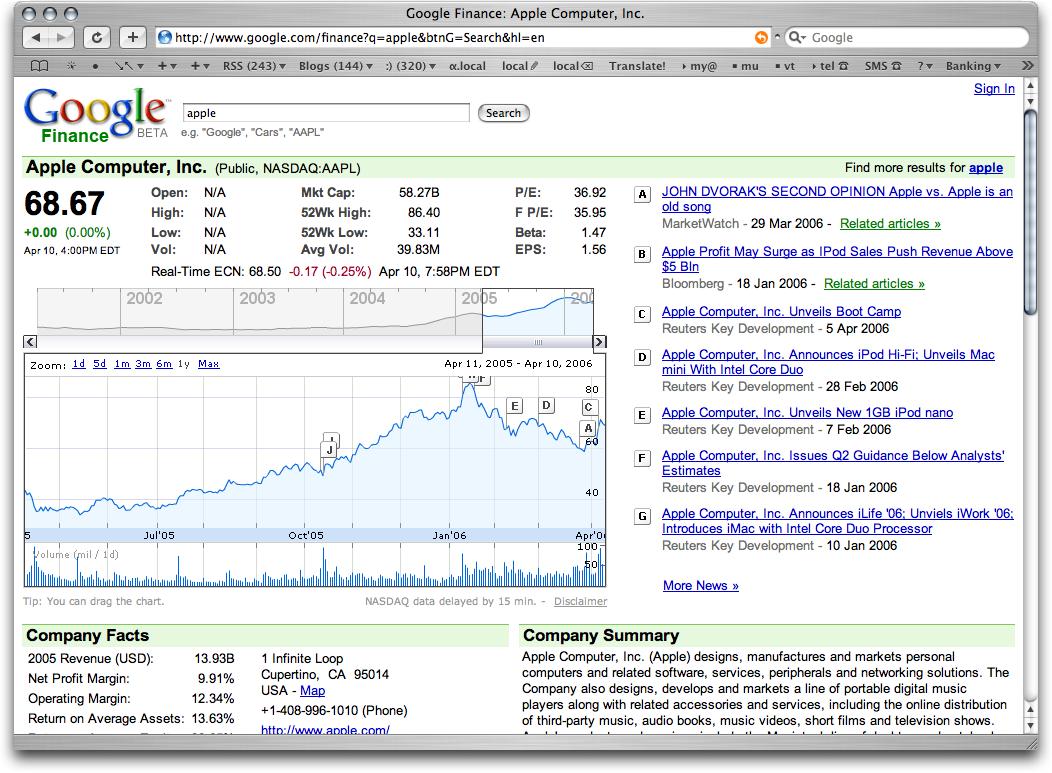Click the Search button next to the query box
Image resolution: width=1052 pixels, height=773 pixels.
pyautogui.click(x=503, y=113)
